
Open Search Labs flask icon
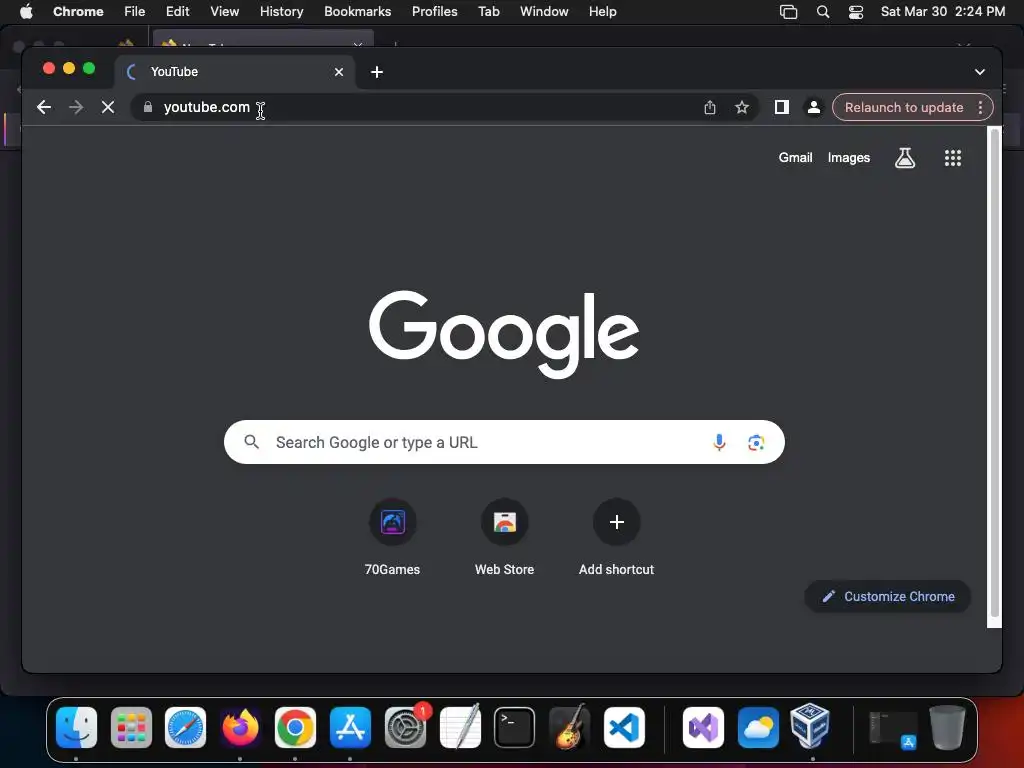pyautogui.click(x=904, y=157)
